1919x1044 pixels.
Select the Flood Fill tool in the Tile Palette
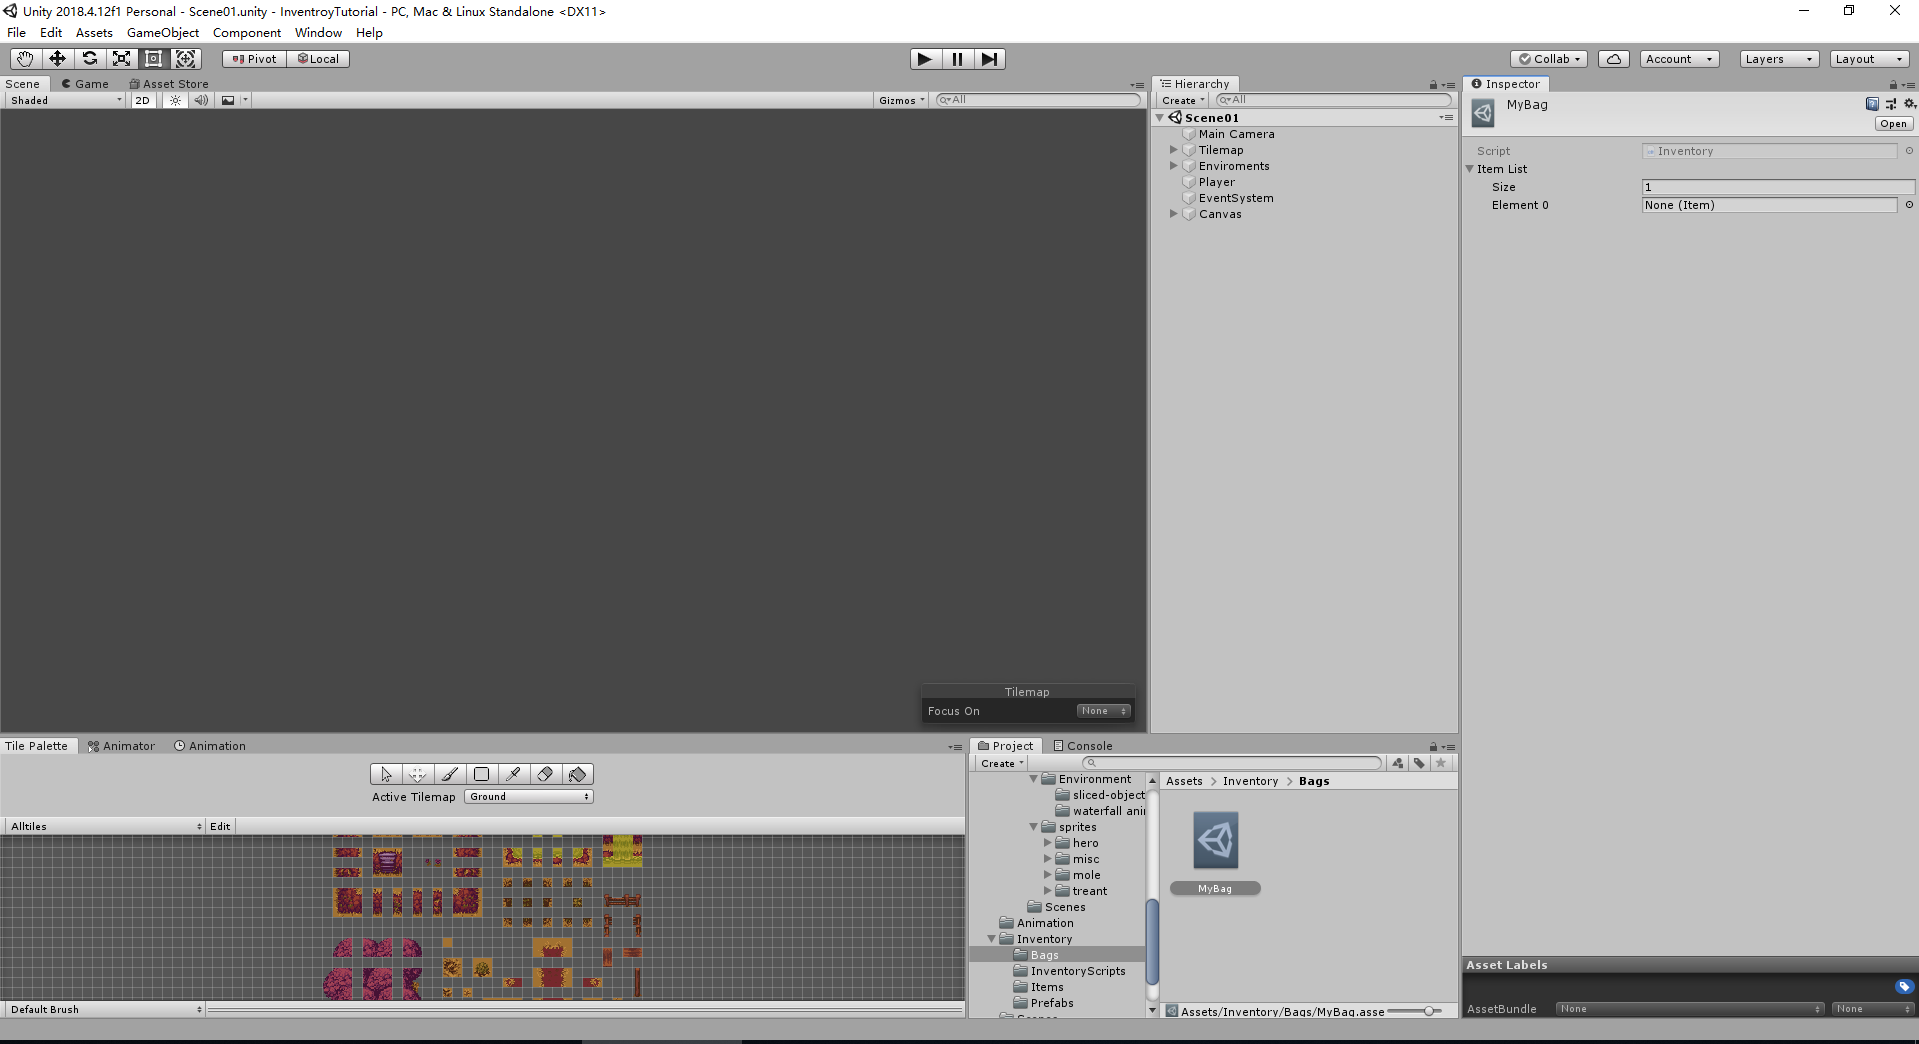[x=577, y=774]
